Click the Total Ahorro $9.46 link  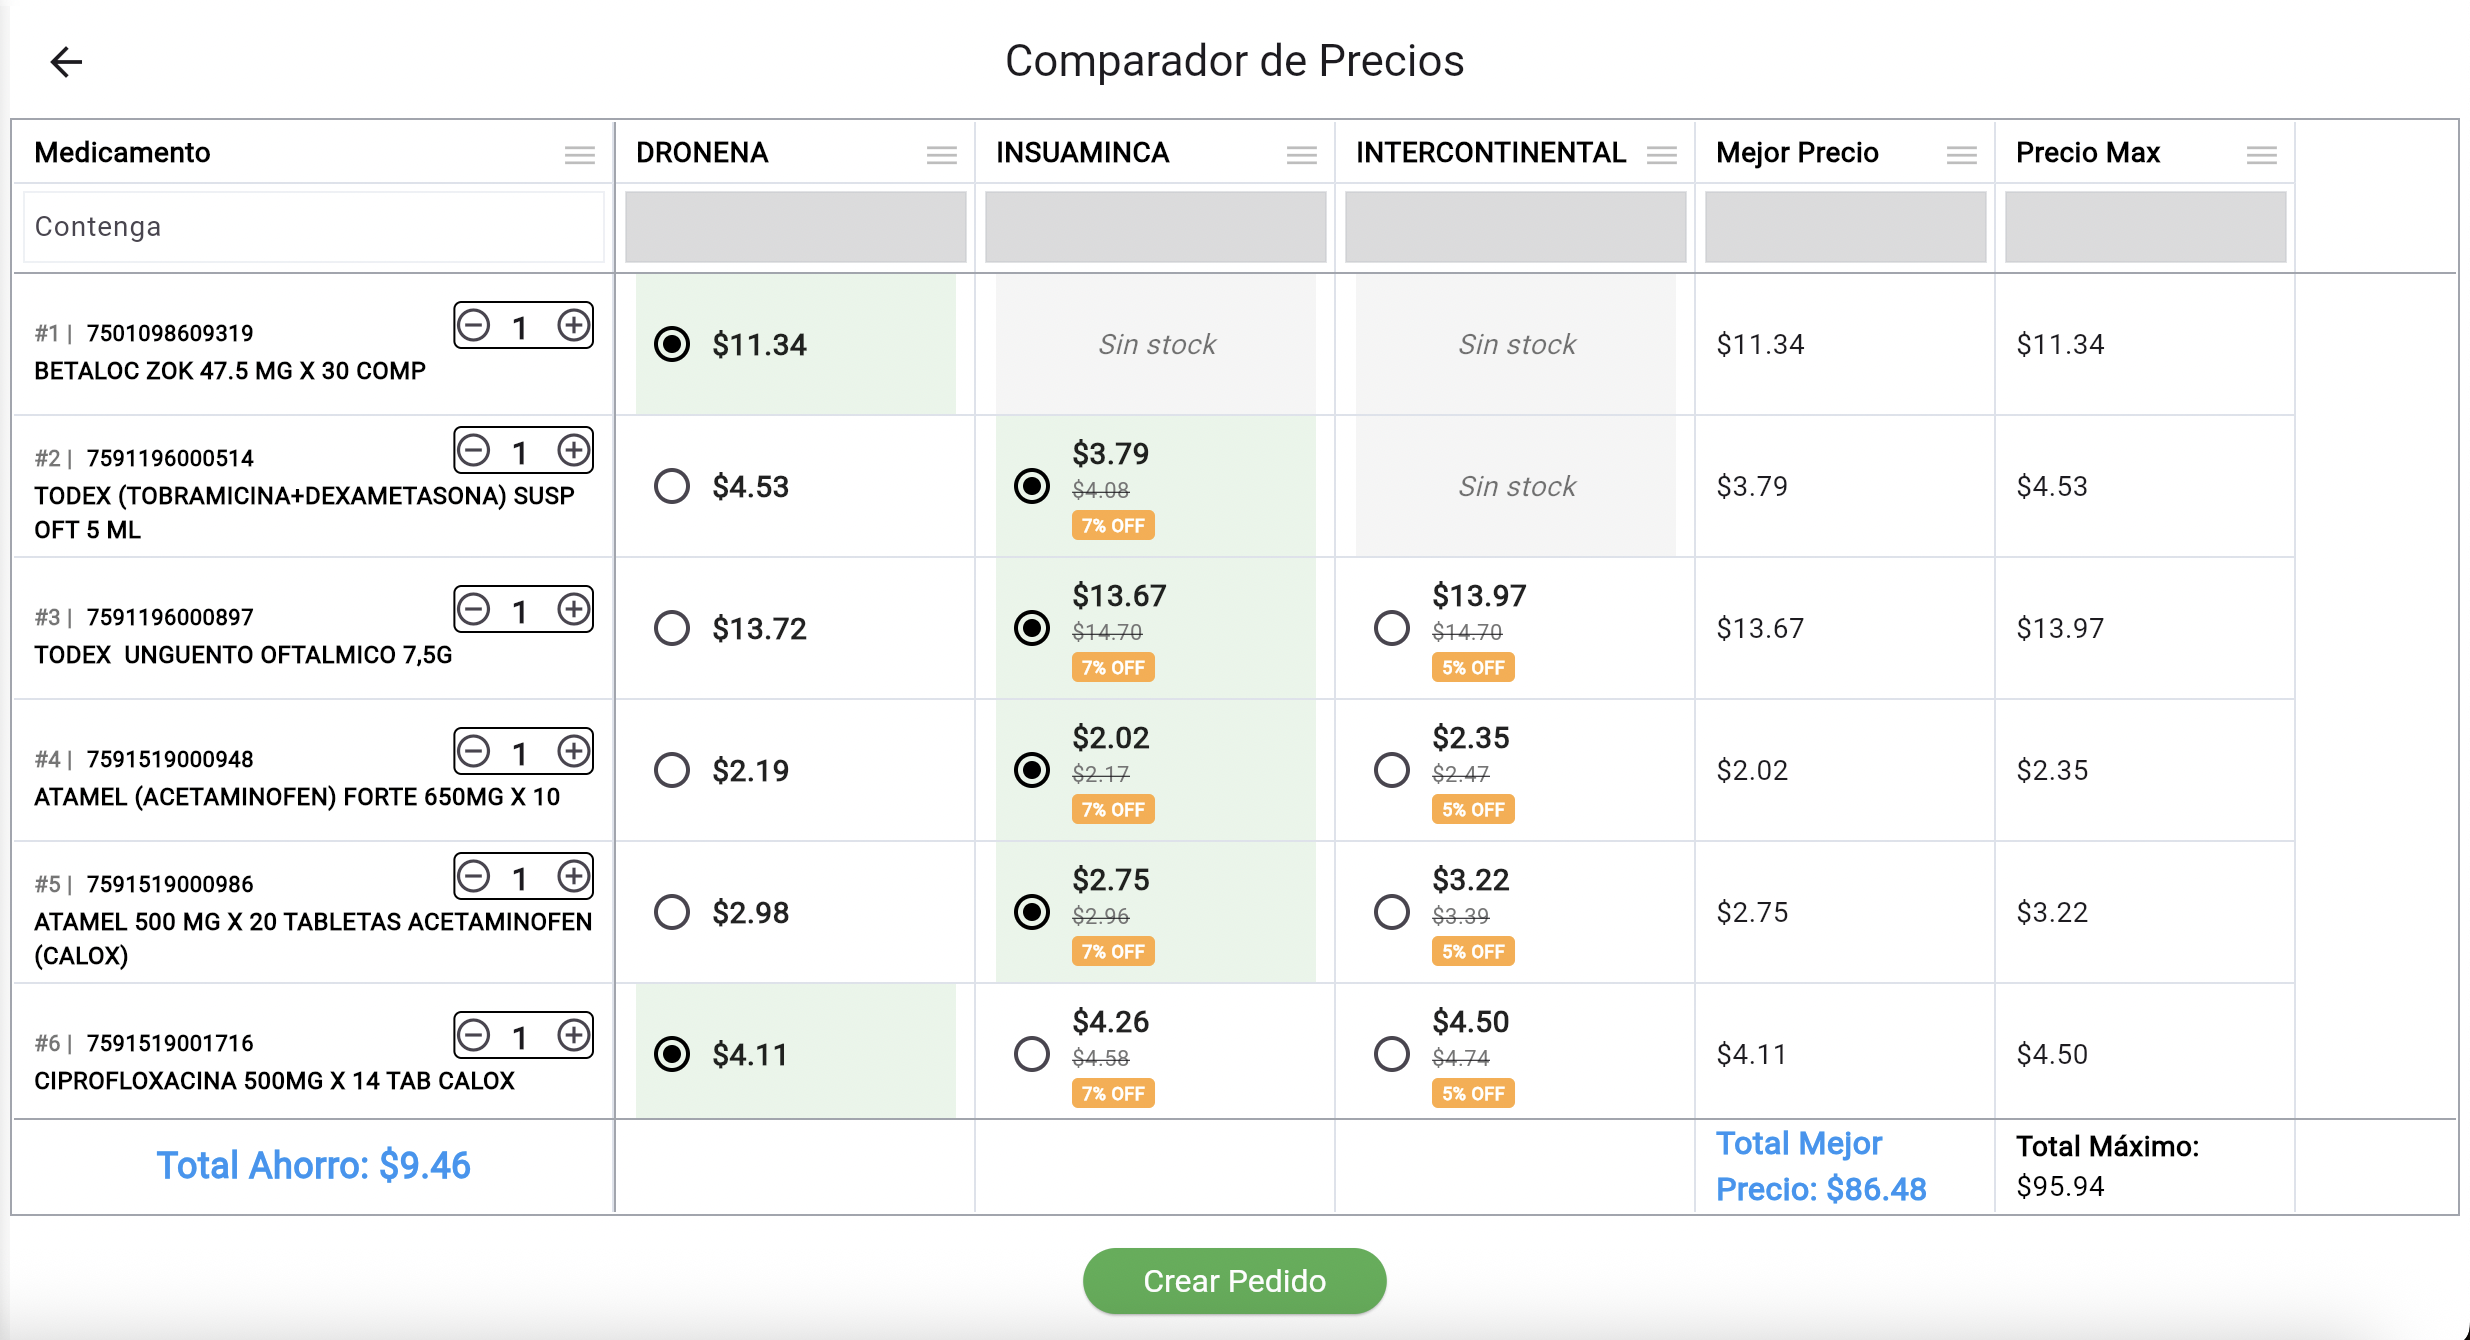coord(313,1165)
